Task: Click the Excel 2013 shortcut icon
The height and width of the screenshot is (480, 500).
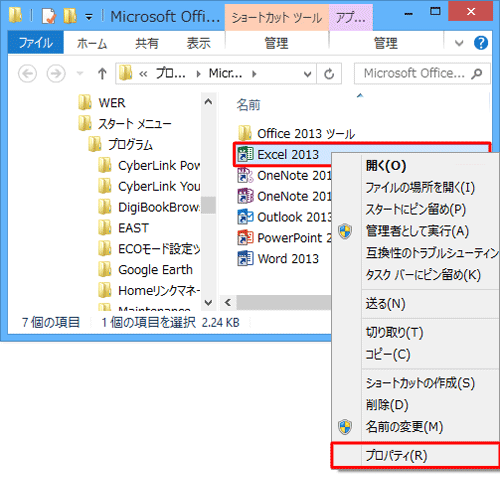Action: pyautogui.click(x=245, y=154)
